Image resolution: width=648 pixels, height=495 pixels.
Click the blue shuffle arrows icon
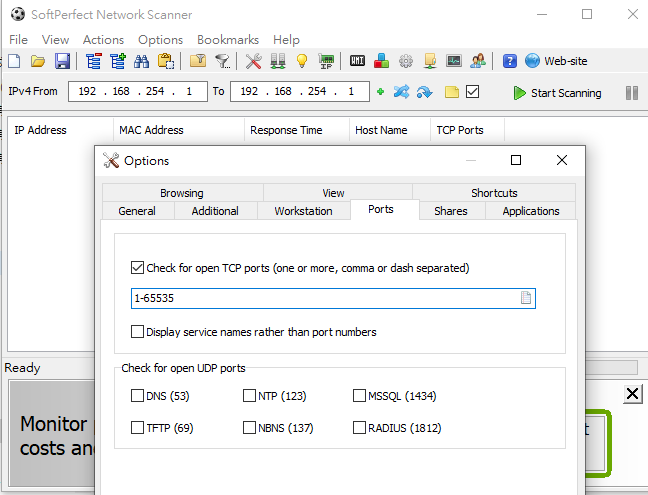[401, 92]
